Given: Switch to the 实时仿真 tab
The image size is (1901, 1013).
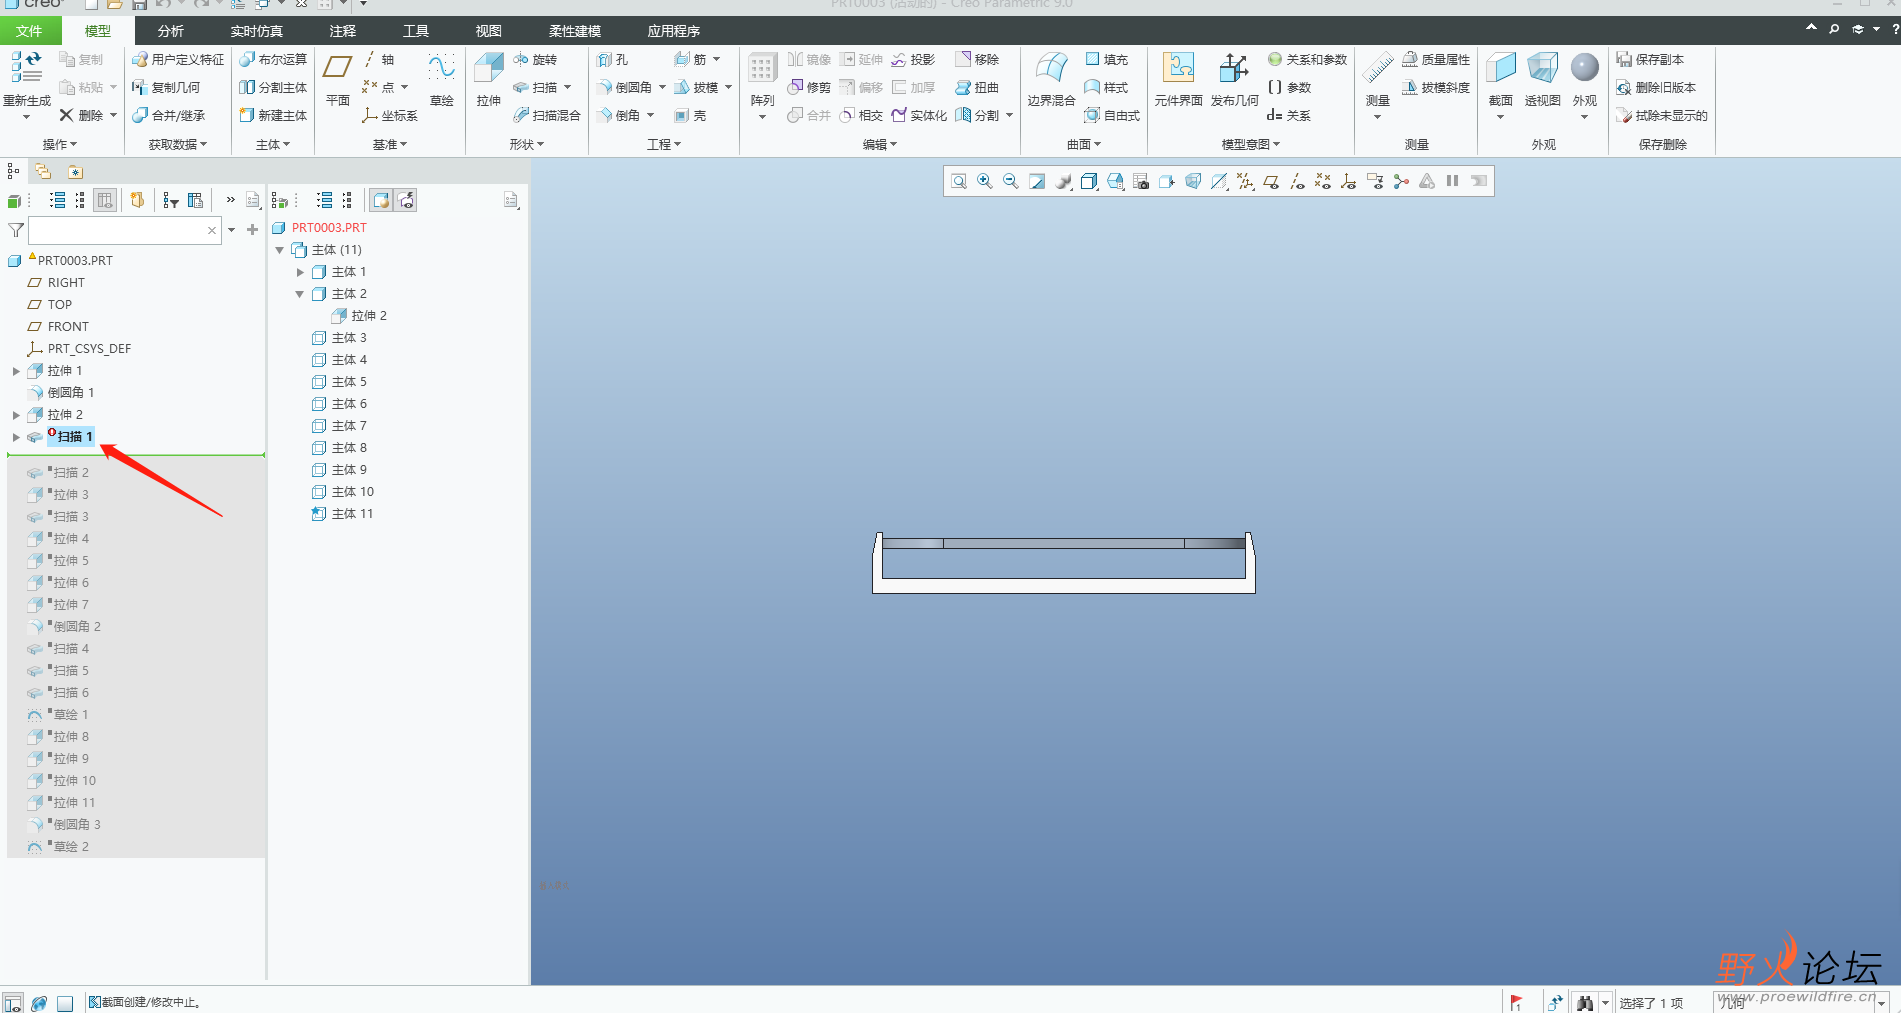Looking at the screenshot, I should click(x=257, y=31).
